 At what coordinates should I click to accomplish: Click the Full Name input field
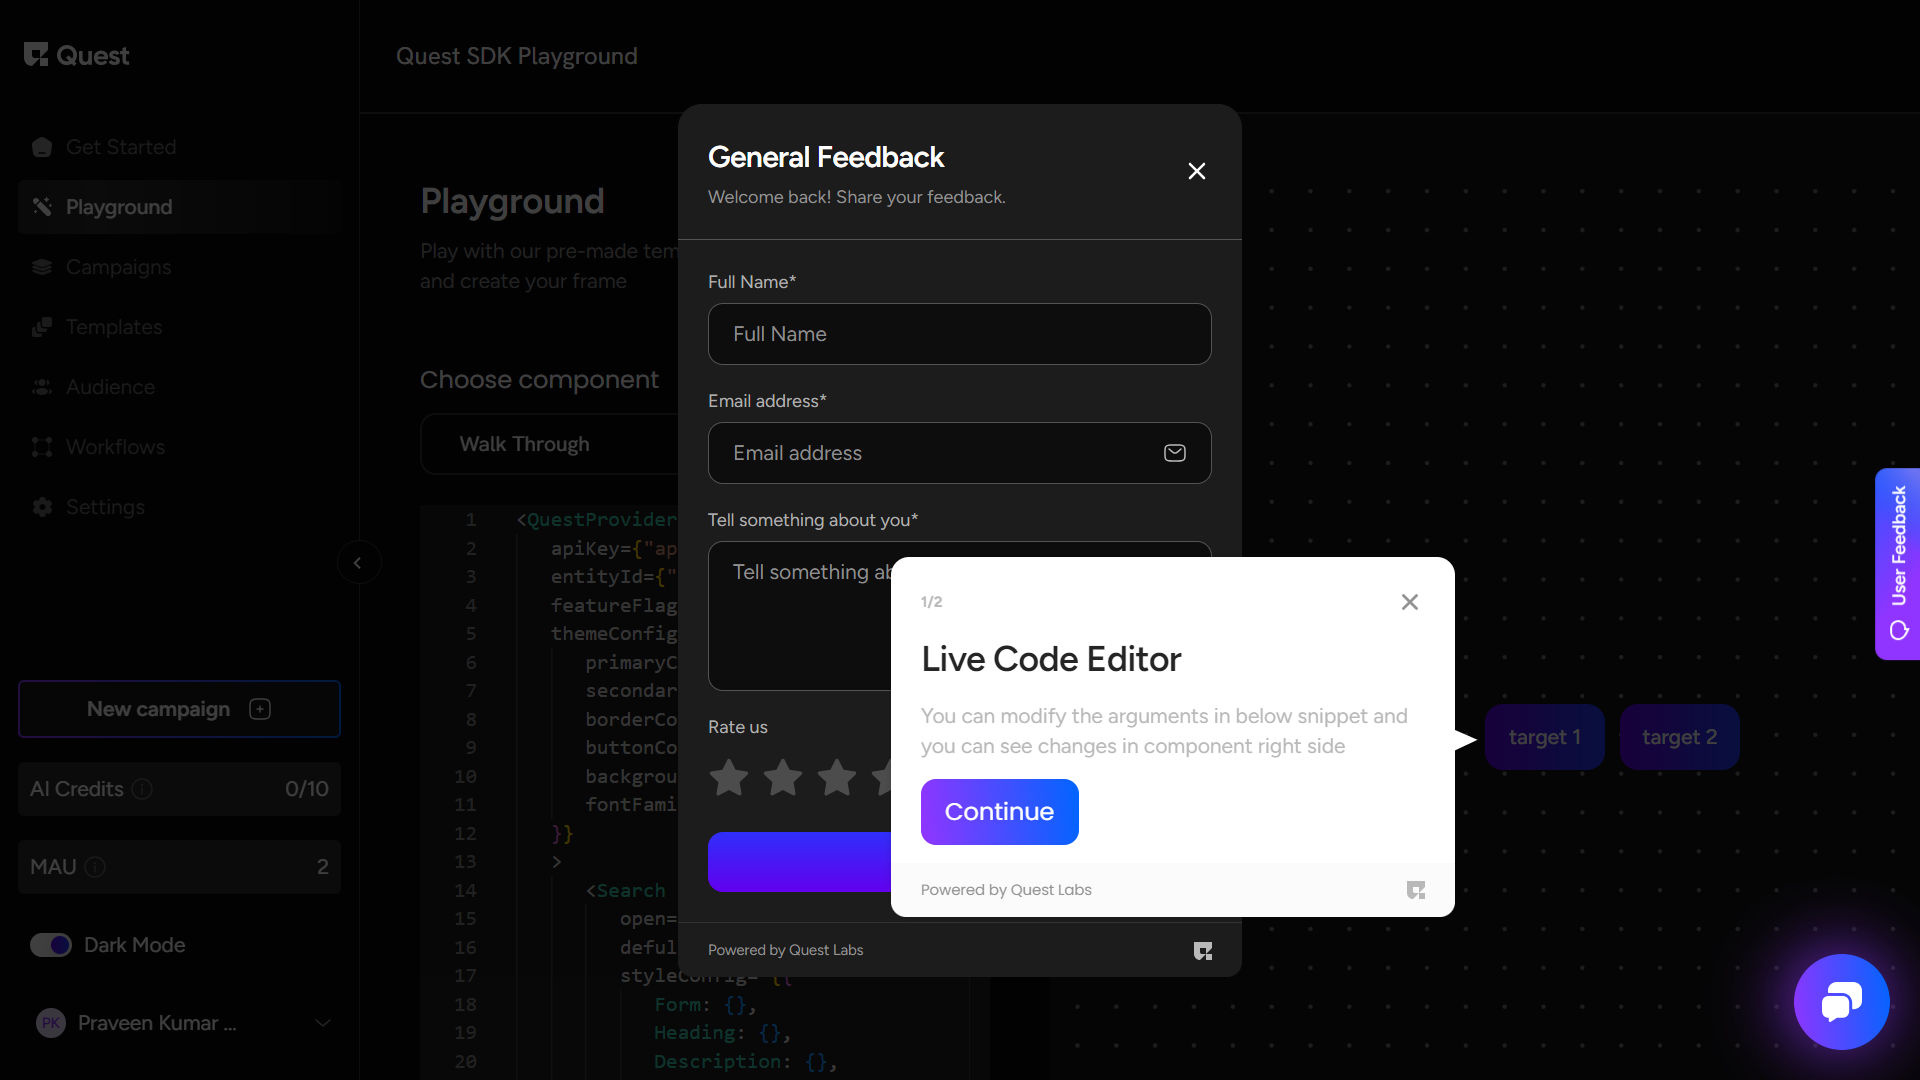click(959, 334)
